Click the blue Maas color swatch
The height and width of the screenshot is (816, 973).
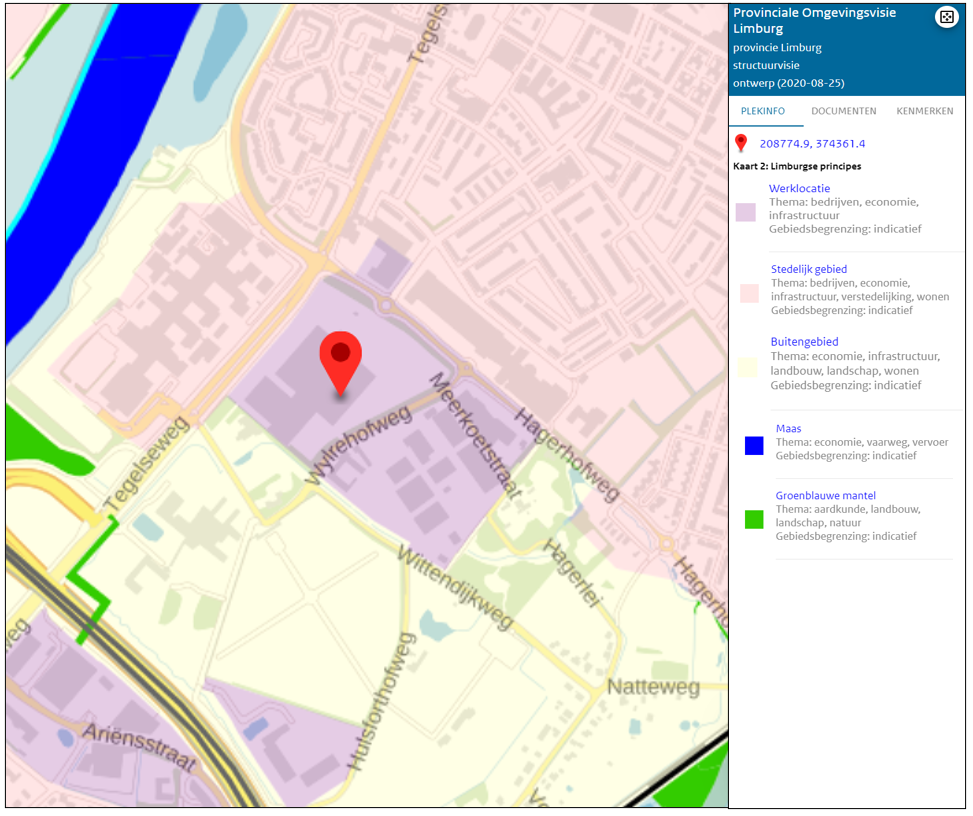coord(754,446)
